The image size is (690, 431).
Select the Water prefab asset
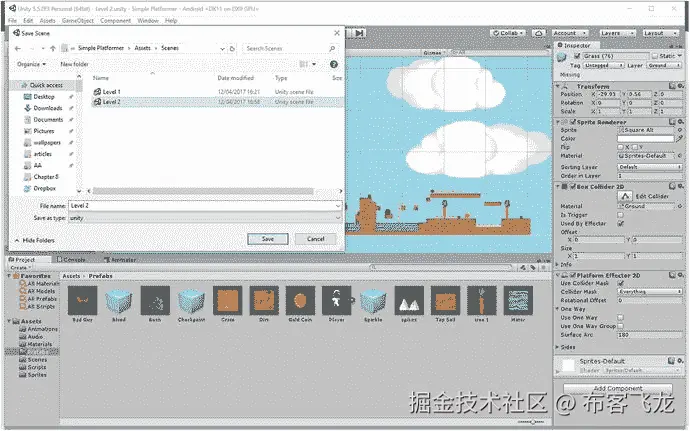[x=518, y=300]
